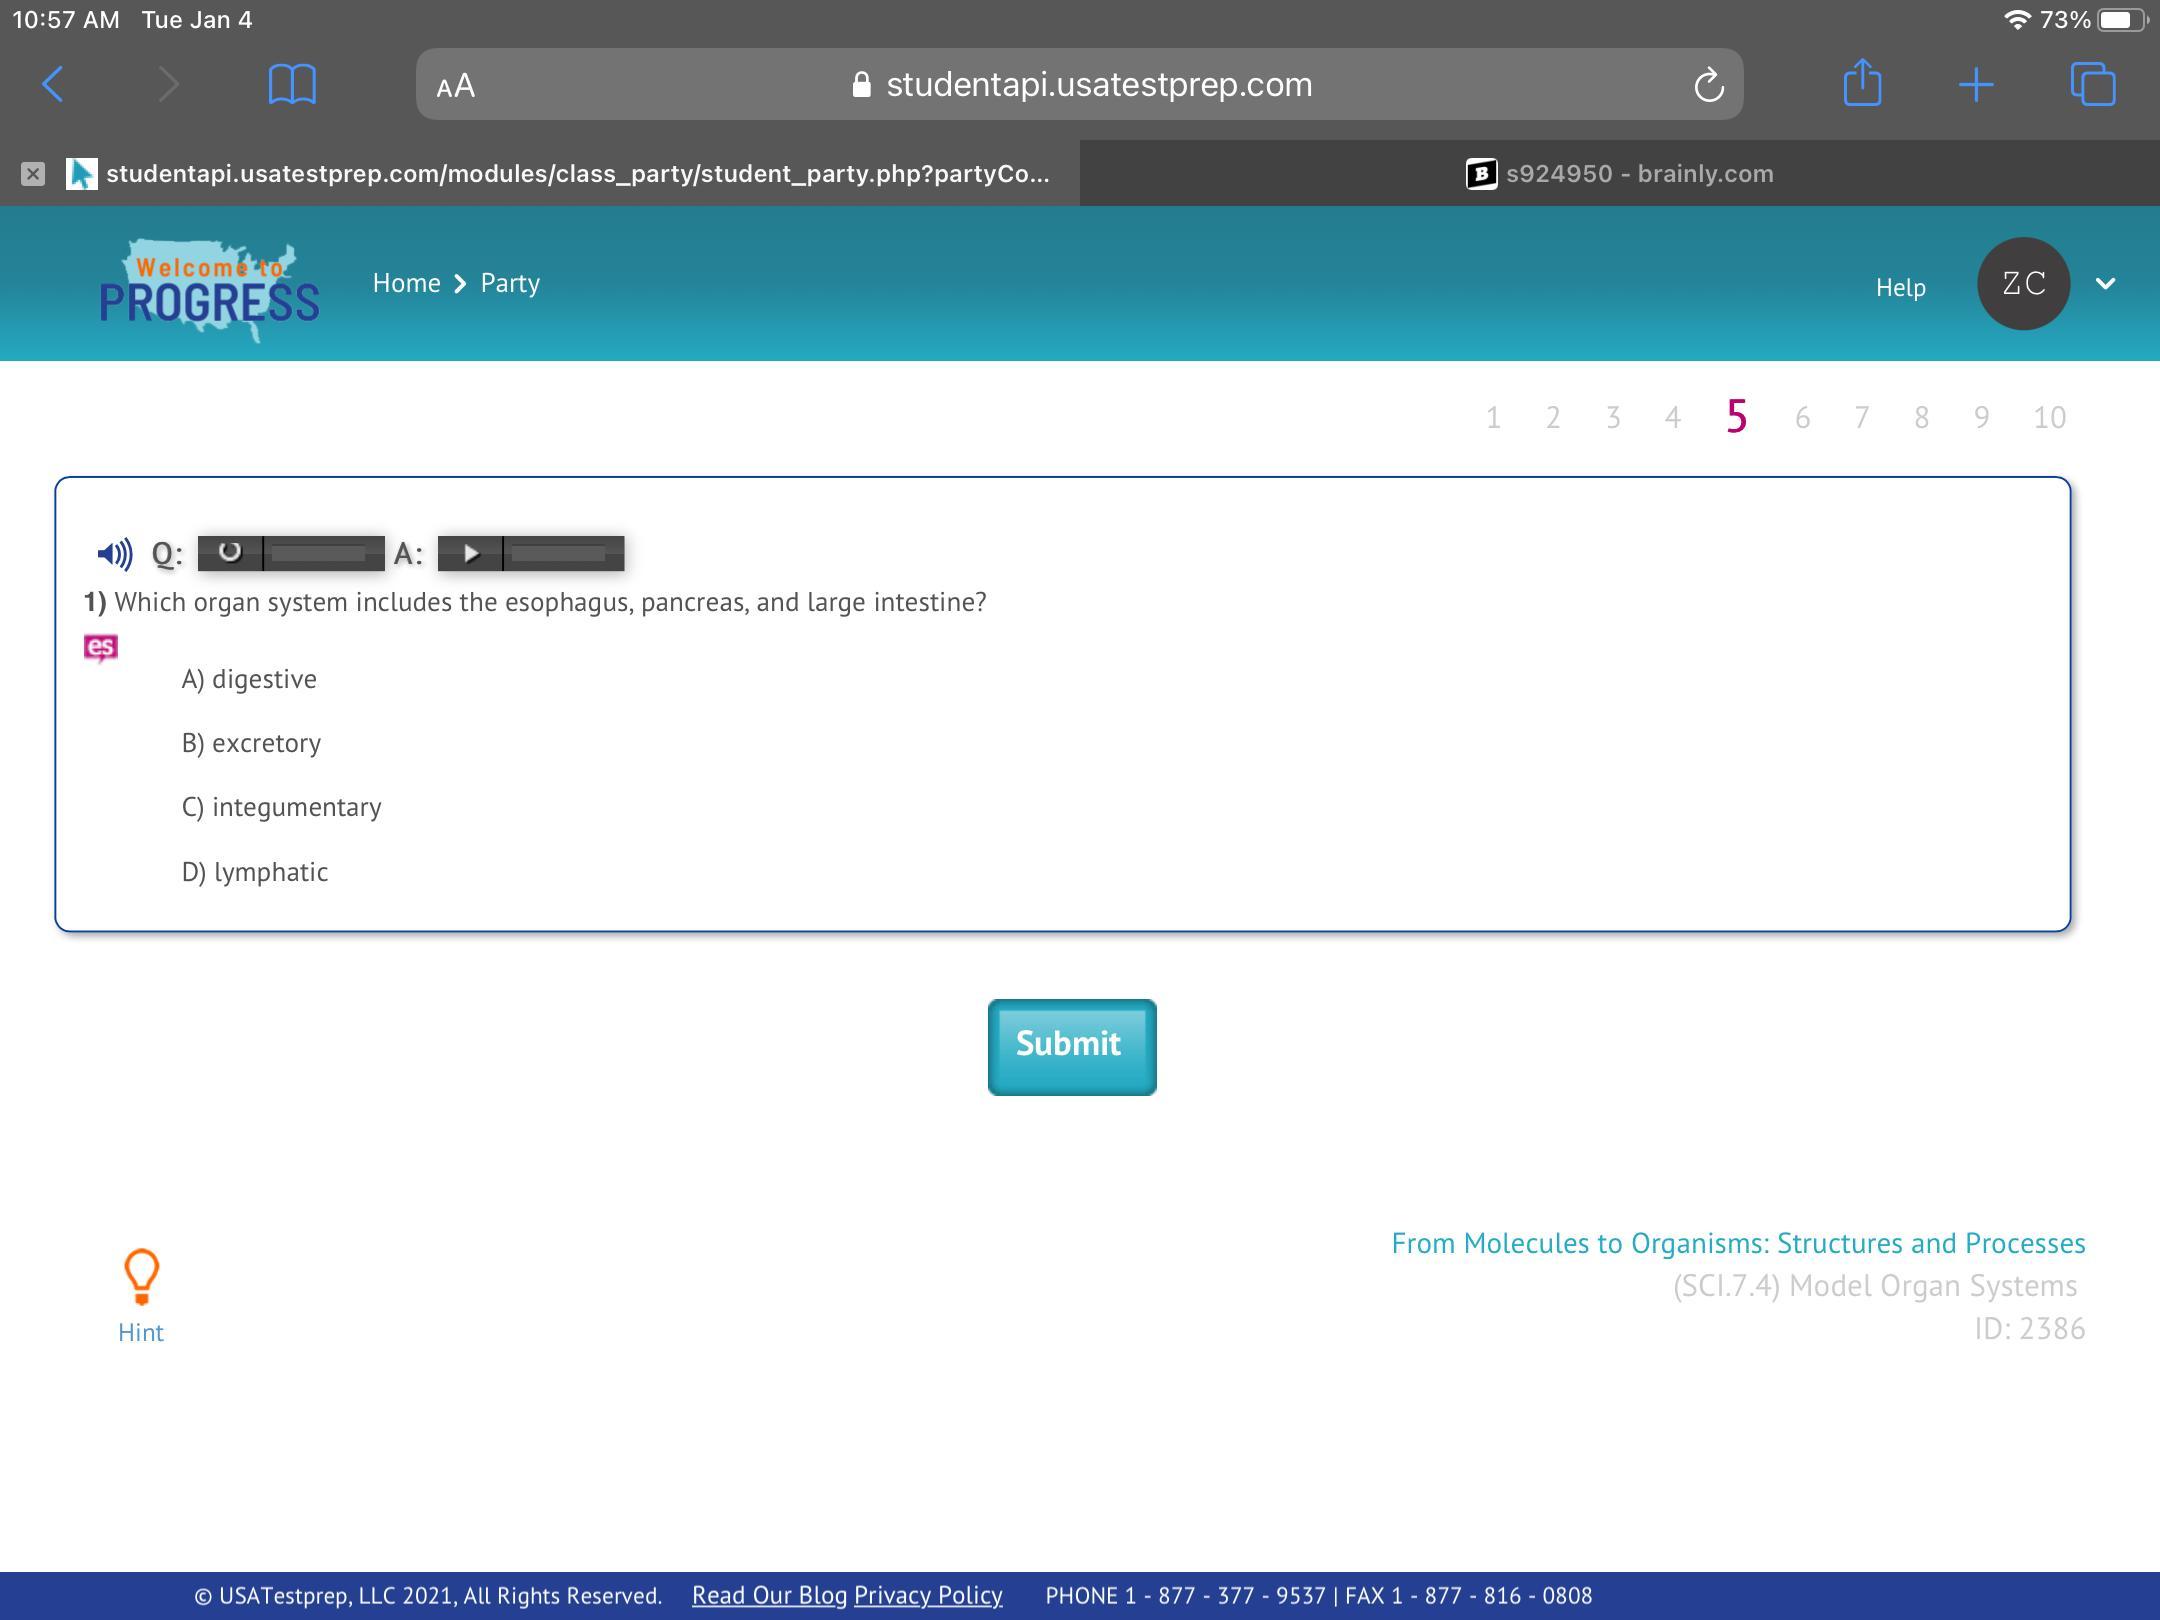
Task: Tap the reload page icon
Action: coord(1708,85)
